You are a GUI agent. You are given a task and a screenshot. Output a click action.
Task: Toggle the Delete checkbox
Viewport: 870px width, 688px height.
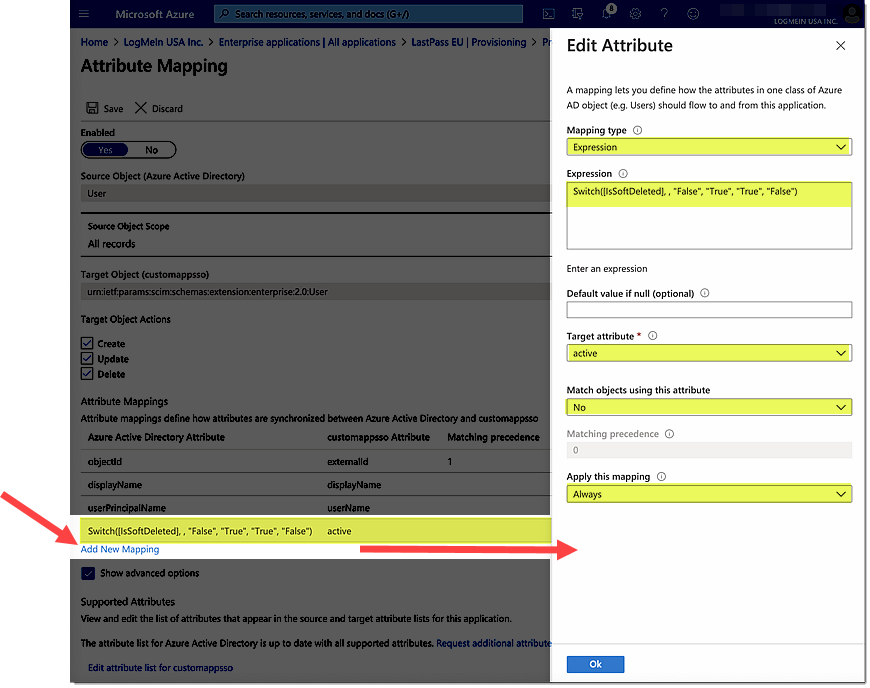(87, 373)
